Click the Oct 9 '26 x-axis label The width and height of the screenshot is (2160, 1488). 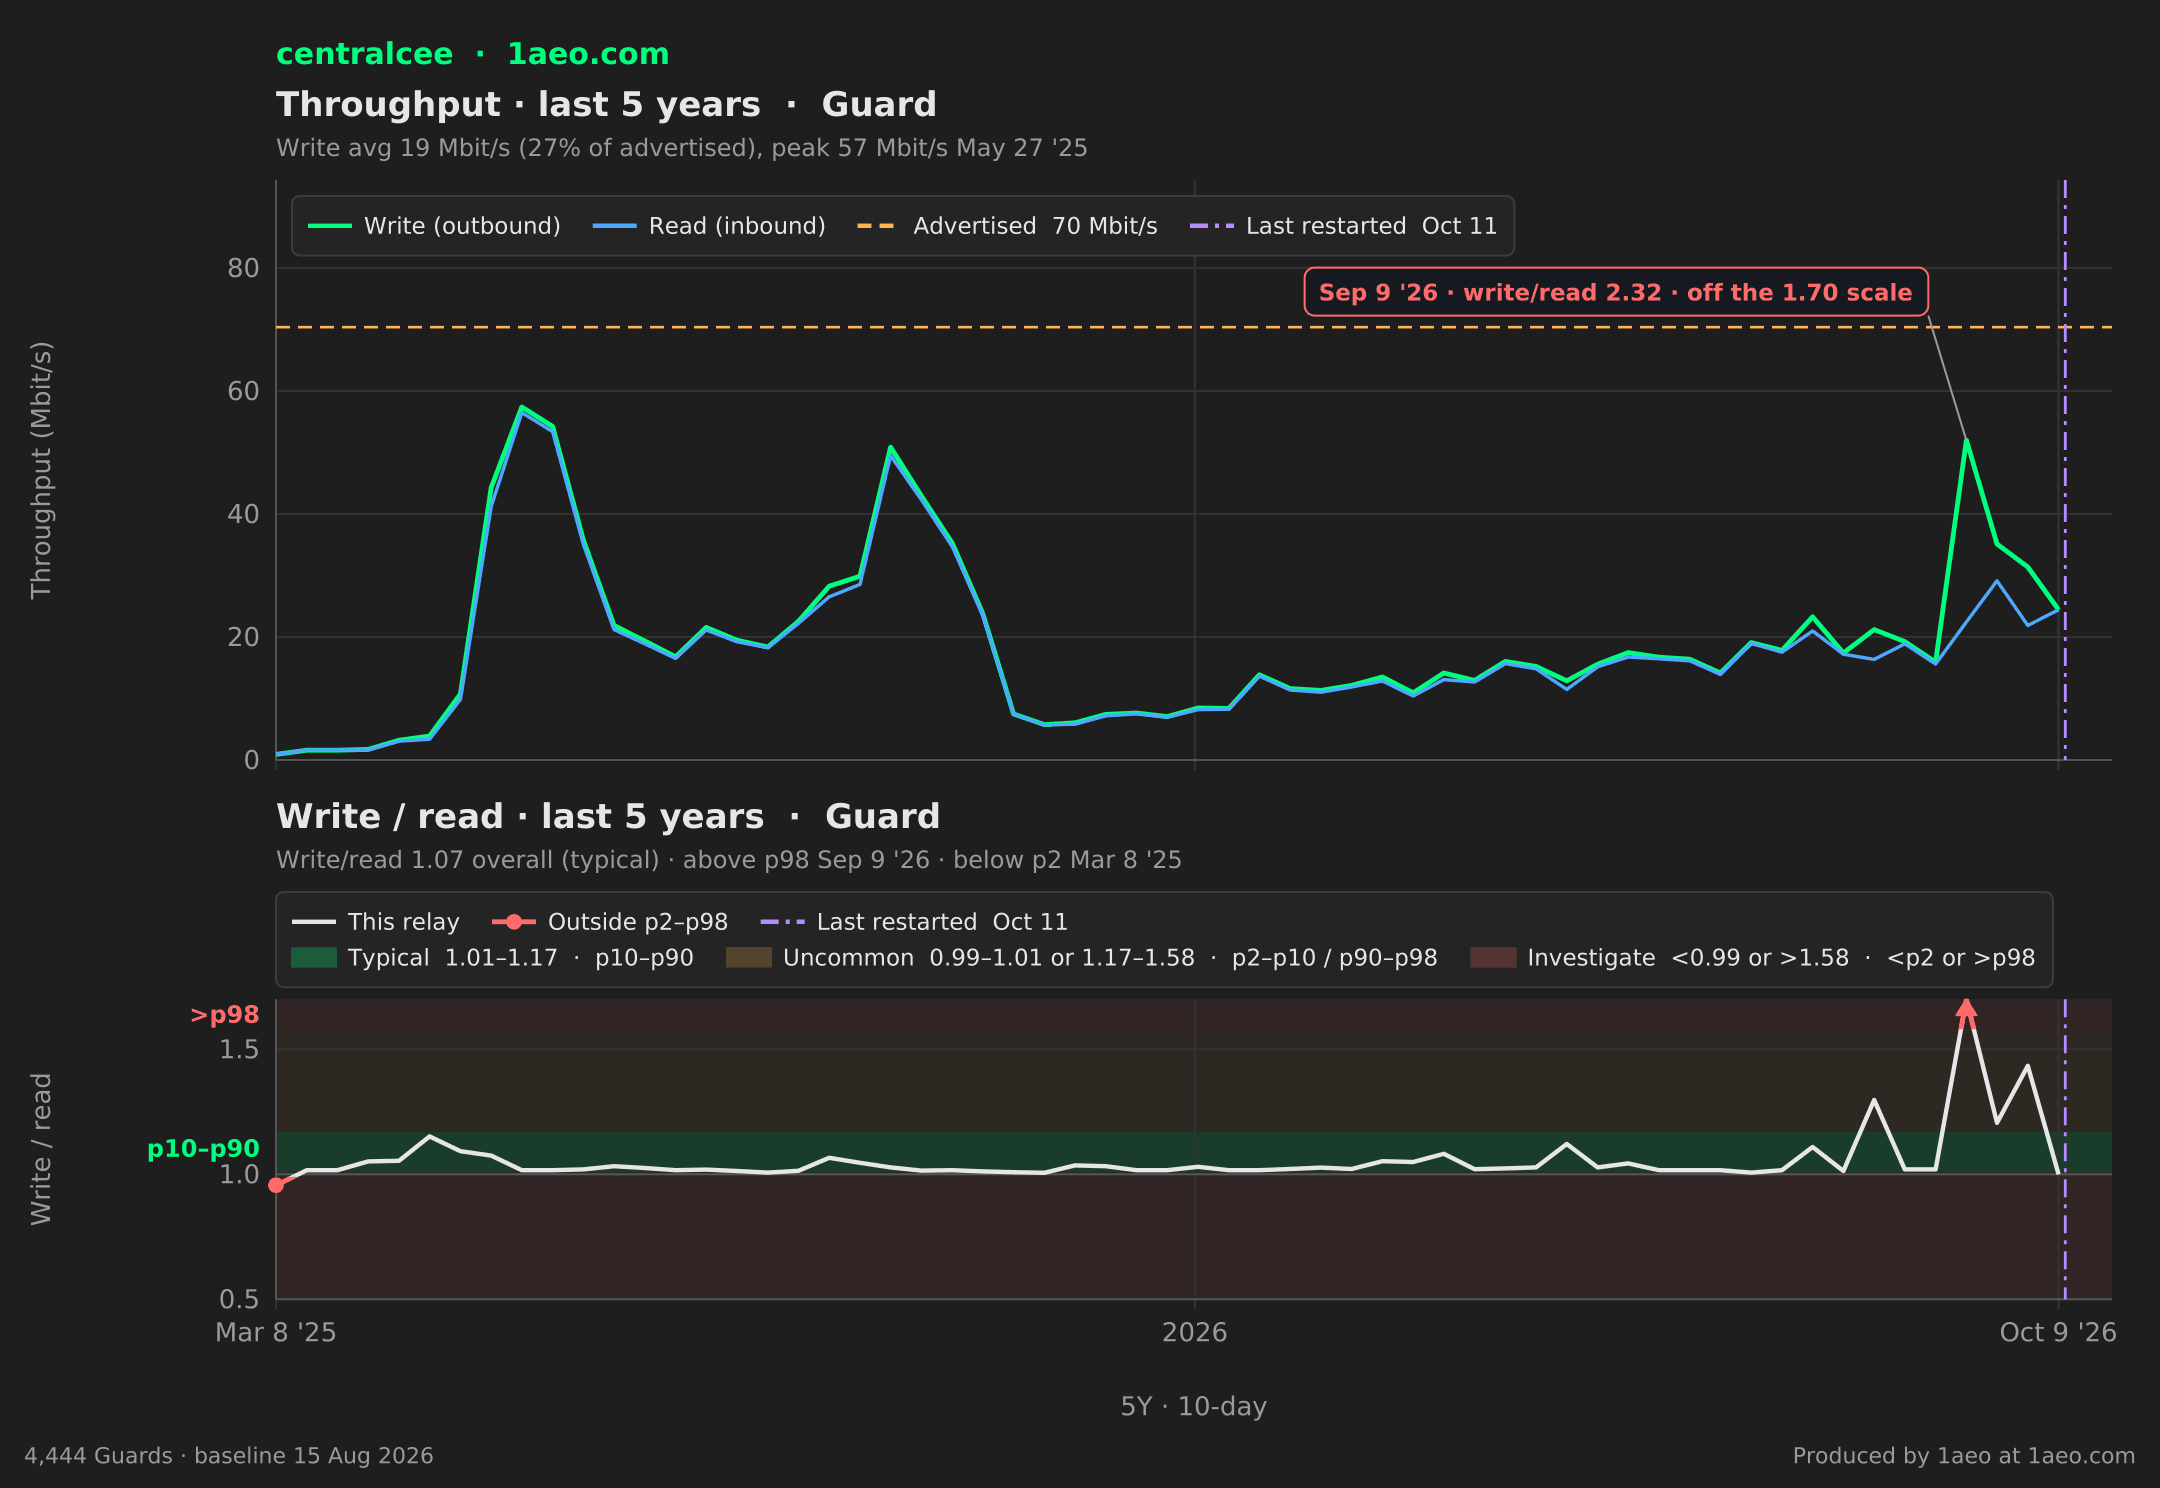point(2058,1332)
